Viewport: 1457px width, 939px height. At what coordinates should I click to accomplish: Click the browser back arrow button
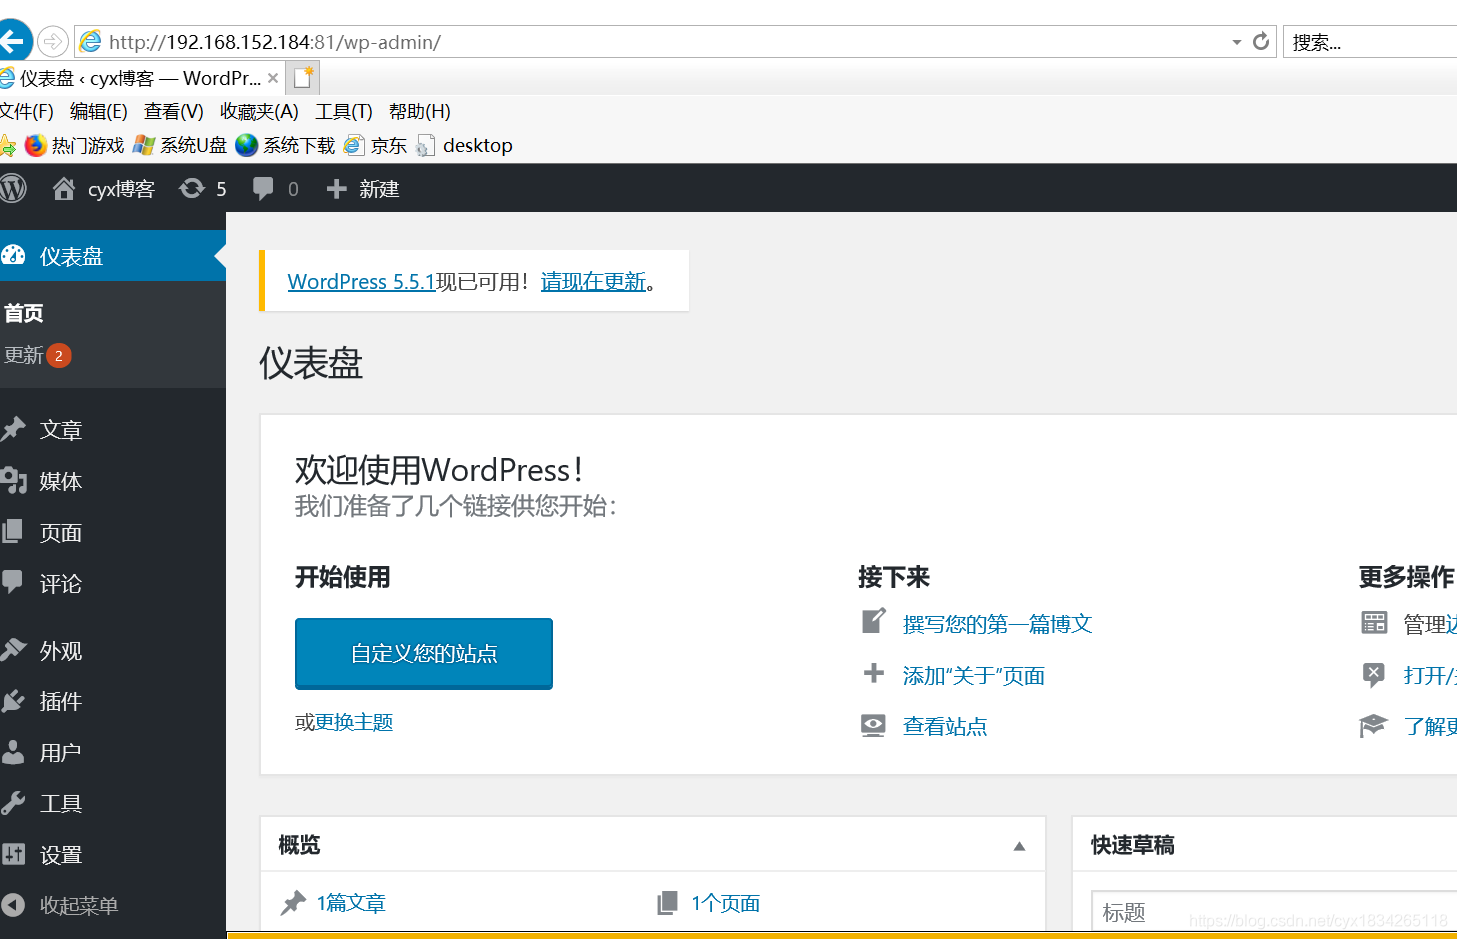[13, 41]
